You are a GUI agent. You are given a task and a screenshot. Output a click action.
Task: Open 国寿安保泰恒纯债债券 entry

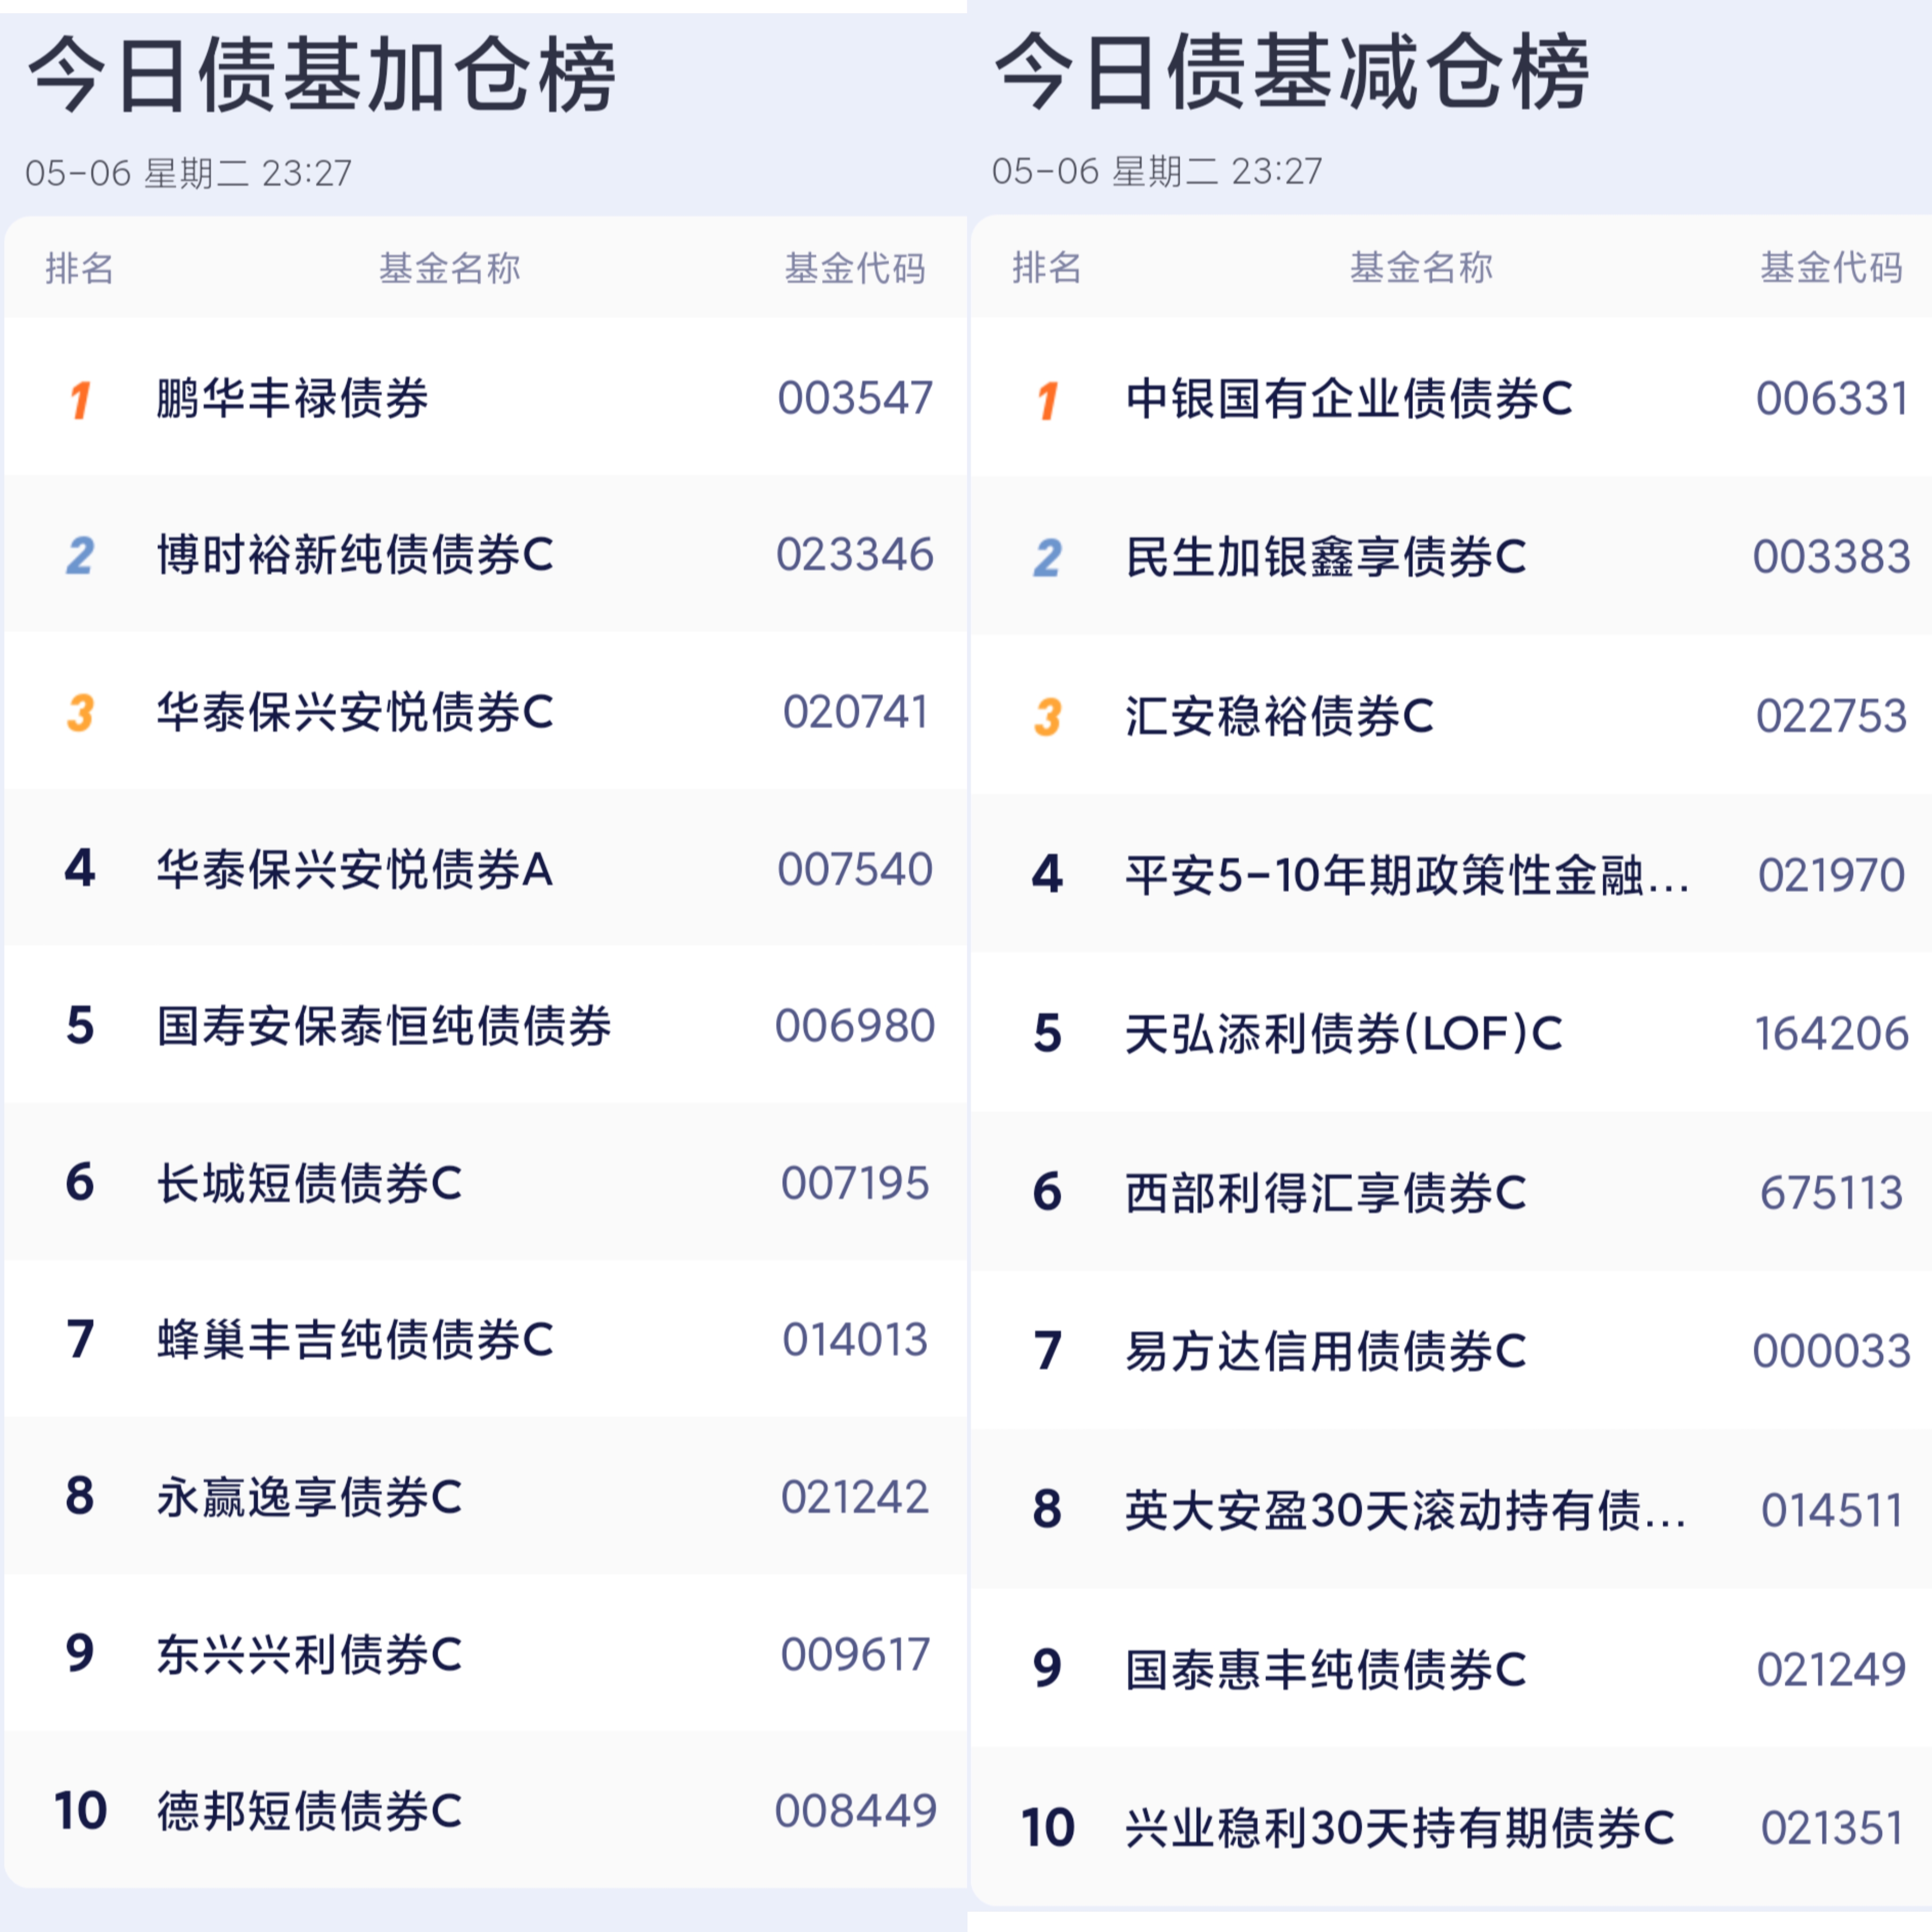(384, 1026)
